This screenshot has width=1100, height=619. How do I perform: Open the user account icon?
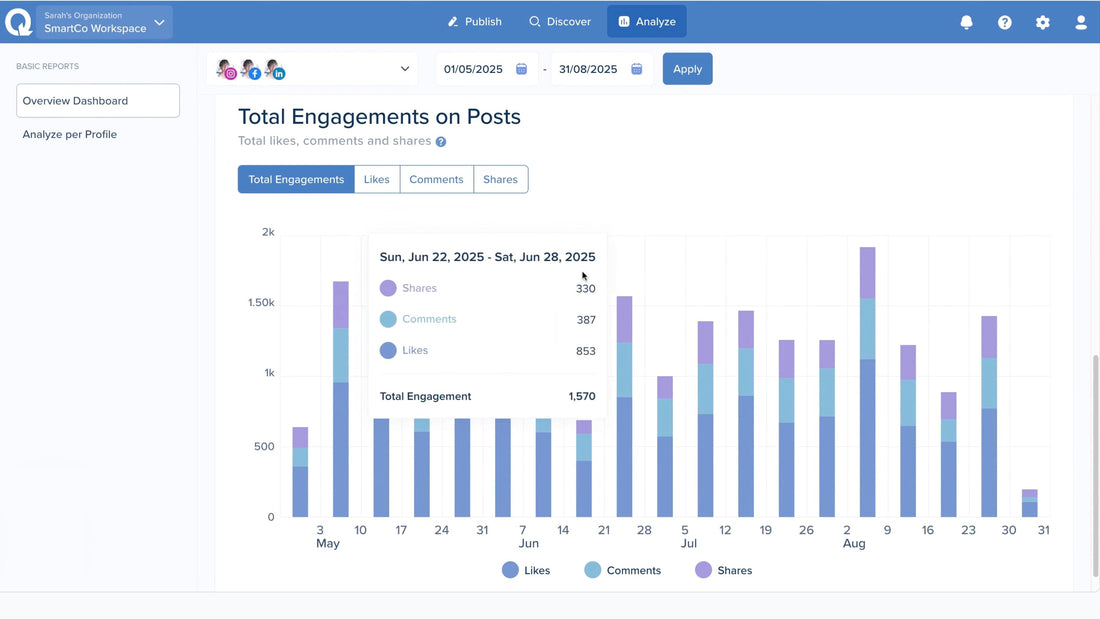click(x=1081, y=22)
